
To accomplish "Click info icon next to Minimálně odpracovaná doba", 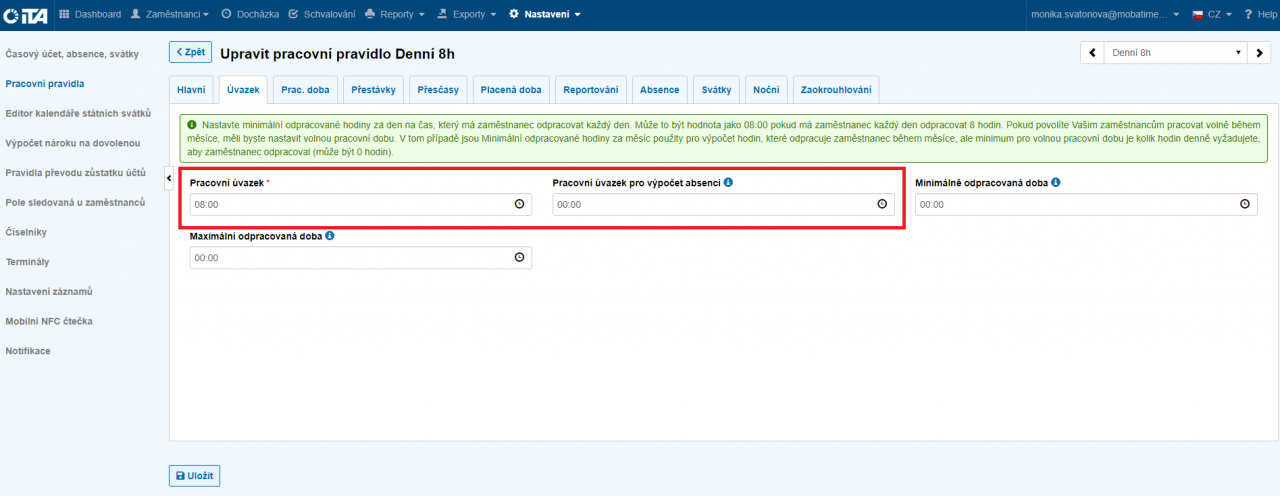I will (1056, 182).
